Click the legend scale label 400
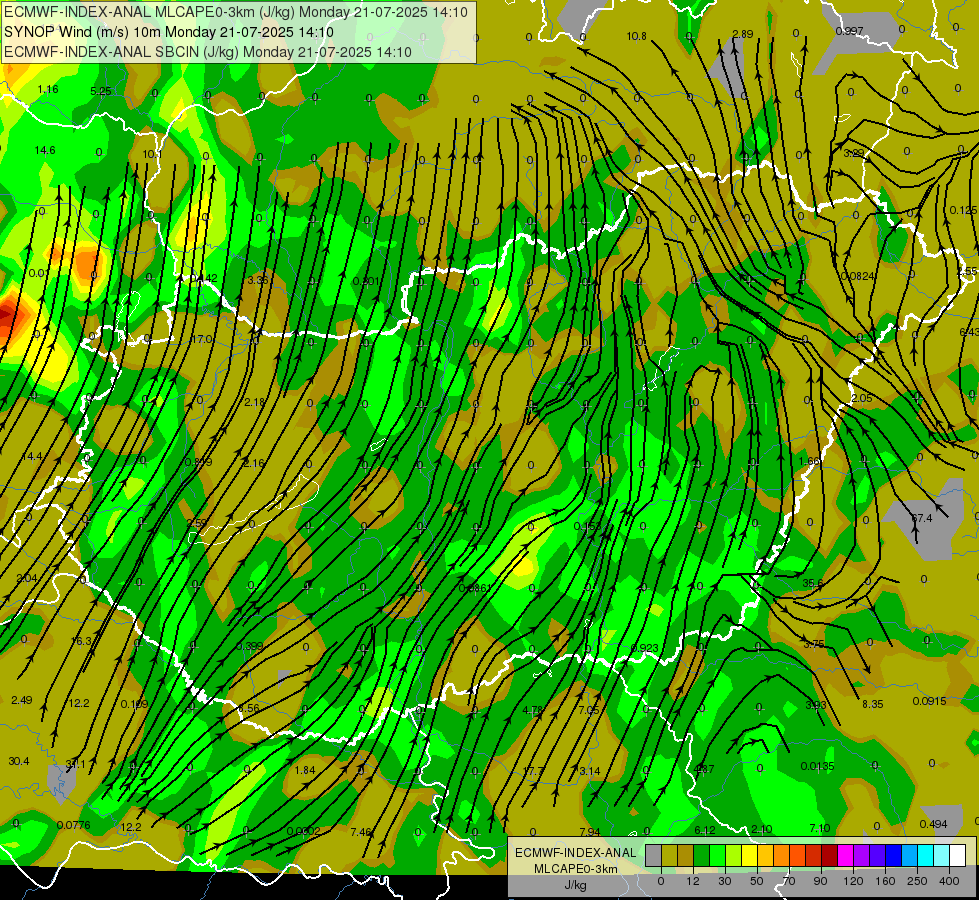979x900 pixels. pos(949,881)
